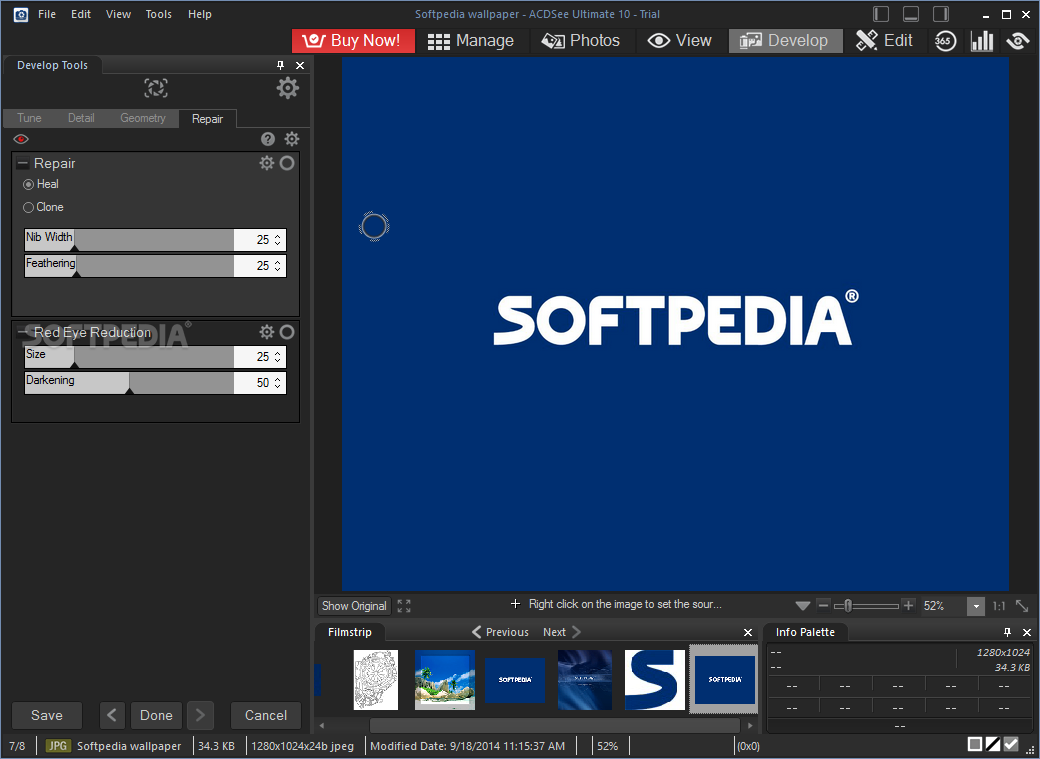This screenshot has width=1040, height=759.
Task: Click the downward triangle beside zoom slider
Action: [x=803, y=606]
